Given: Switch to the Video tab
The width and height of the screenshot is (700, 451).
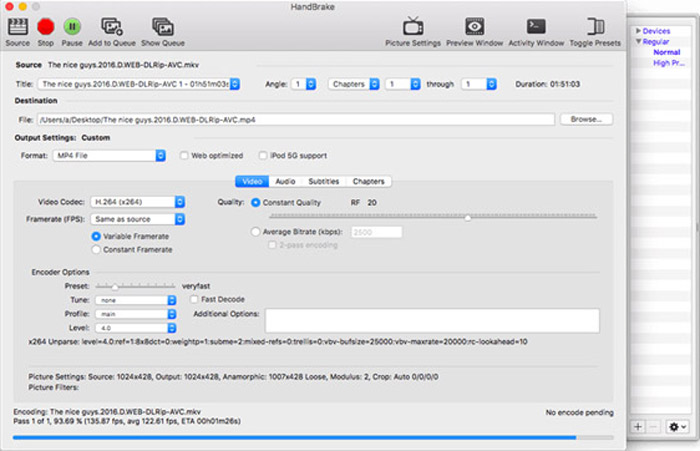Looking at the screenshot, I should 252,181.
